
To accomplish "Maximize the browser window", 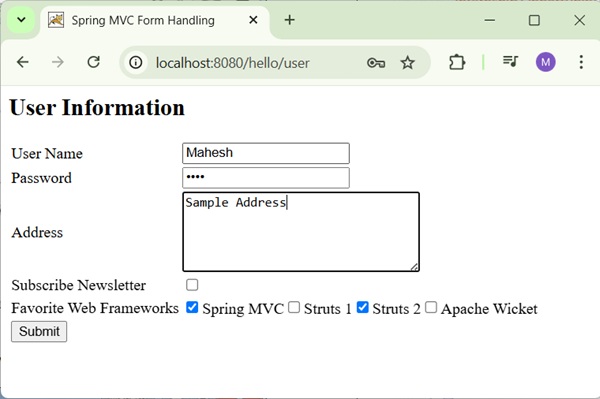I will tap(534, 20).
